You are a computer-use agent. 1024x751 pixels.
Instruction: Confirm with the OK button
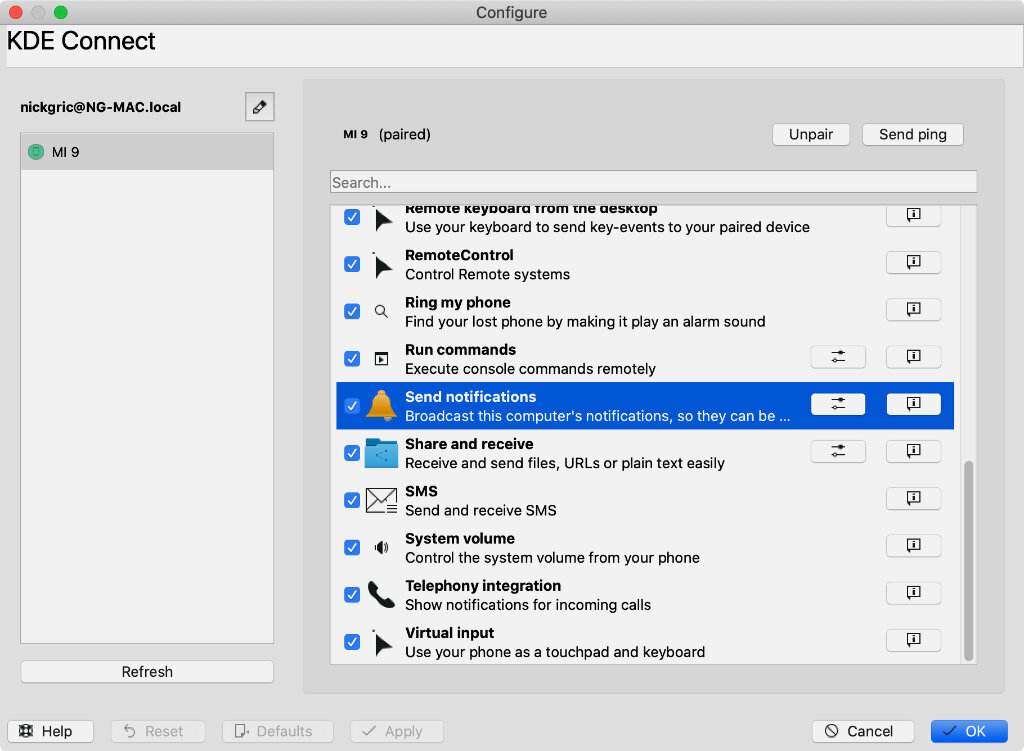point(968,731)
